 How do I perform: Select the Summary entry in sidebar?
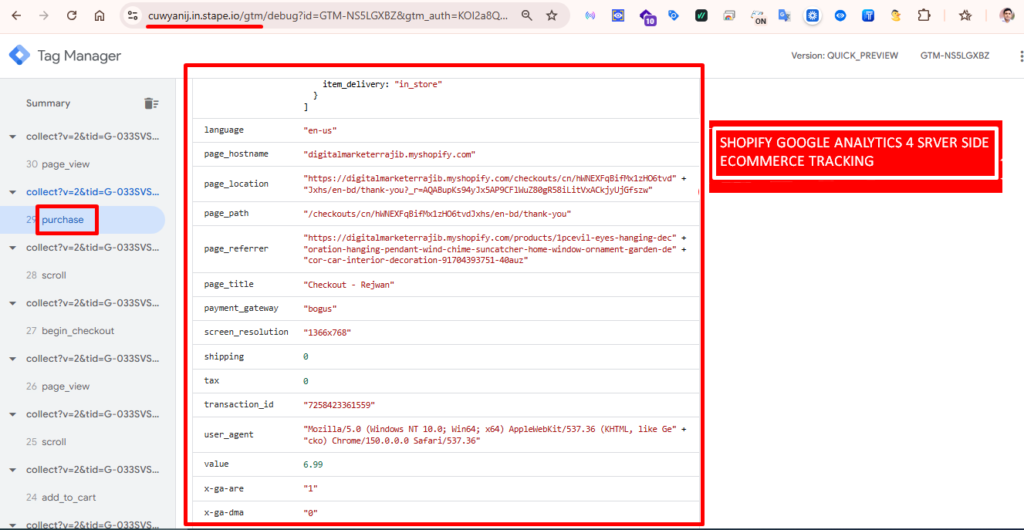pyautogui.click(x=48, y=103)
